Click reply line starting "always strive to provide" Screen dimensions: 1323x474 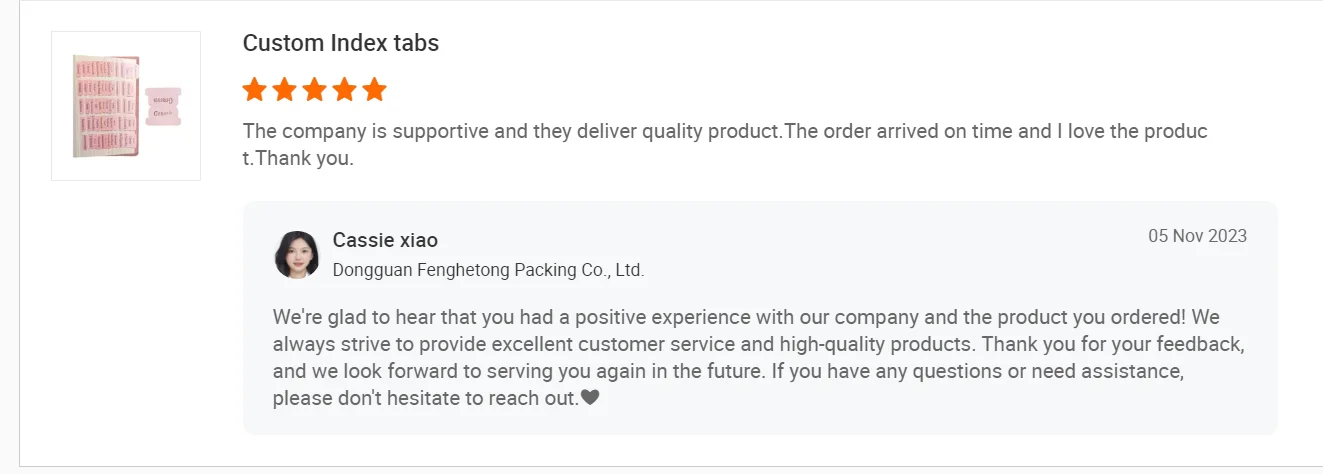coord(758,345)
